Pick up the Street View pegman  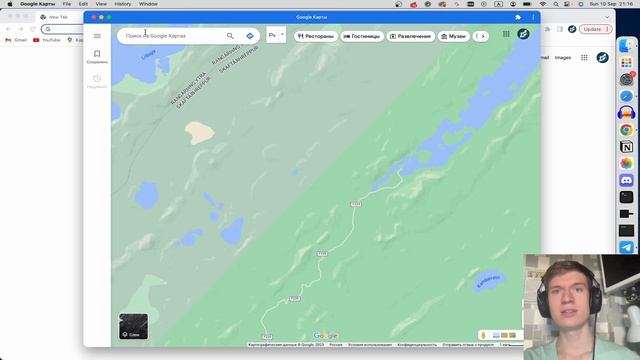point(484,335)
